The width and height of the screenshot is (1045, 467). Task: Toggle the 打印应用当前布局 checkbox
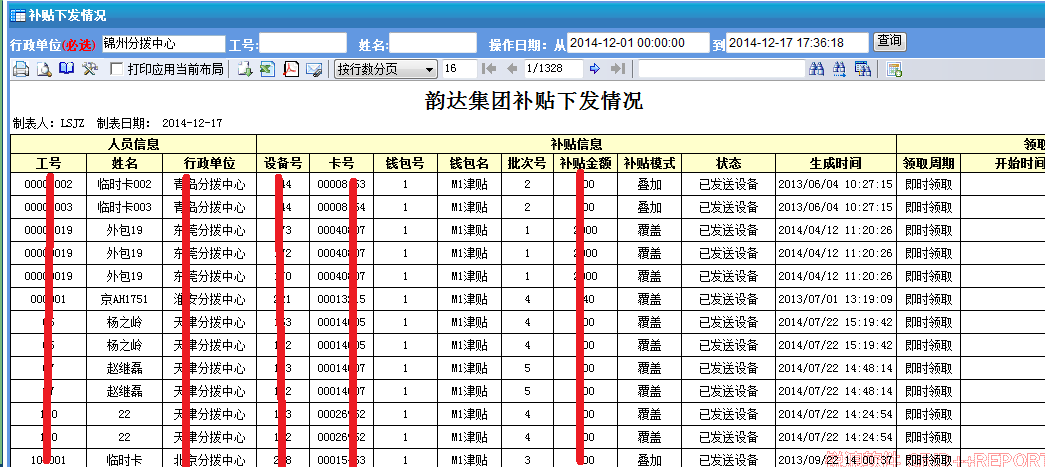[116, 69]
